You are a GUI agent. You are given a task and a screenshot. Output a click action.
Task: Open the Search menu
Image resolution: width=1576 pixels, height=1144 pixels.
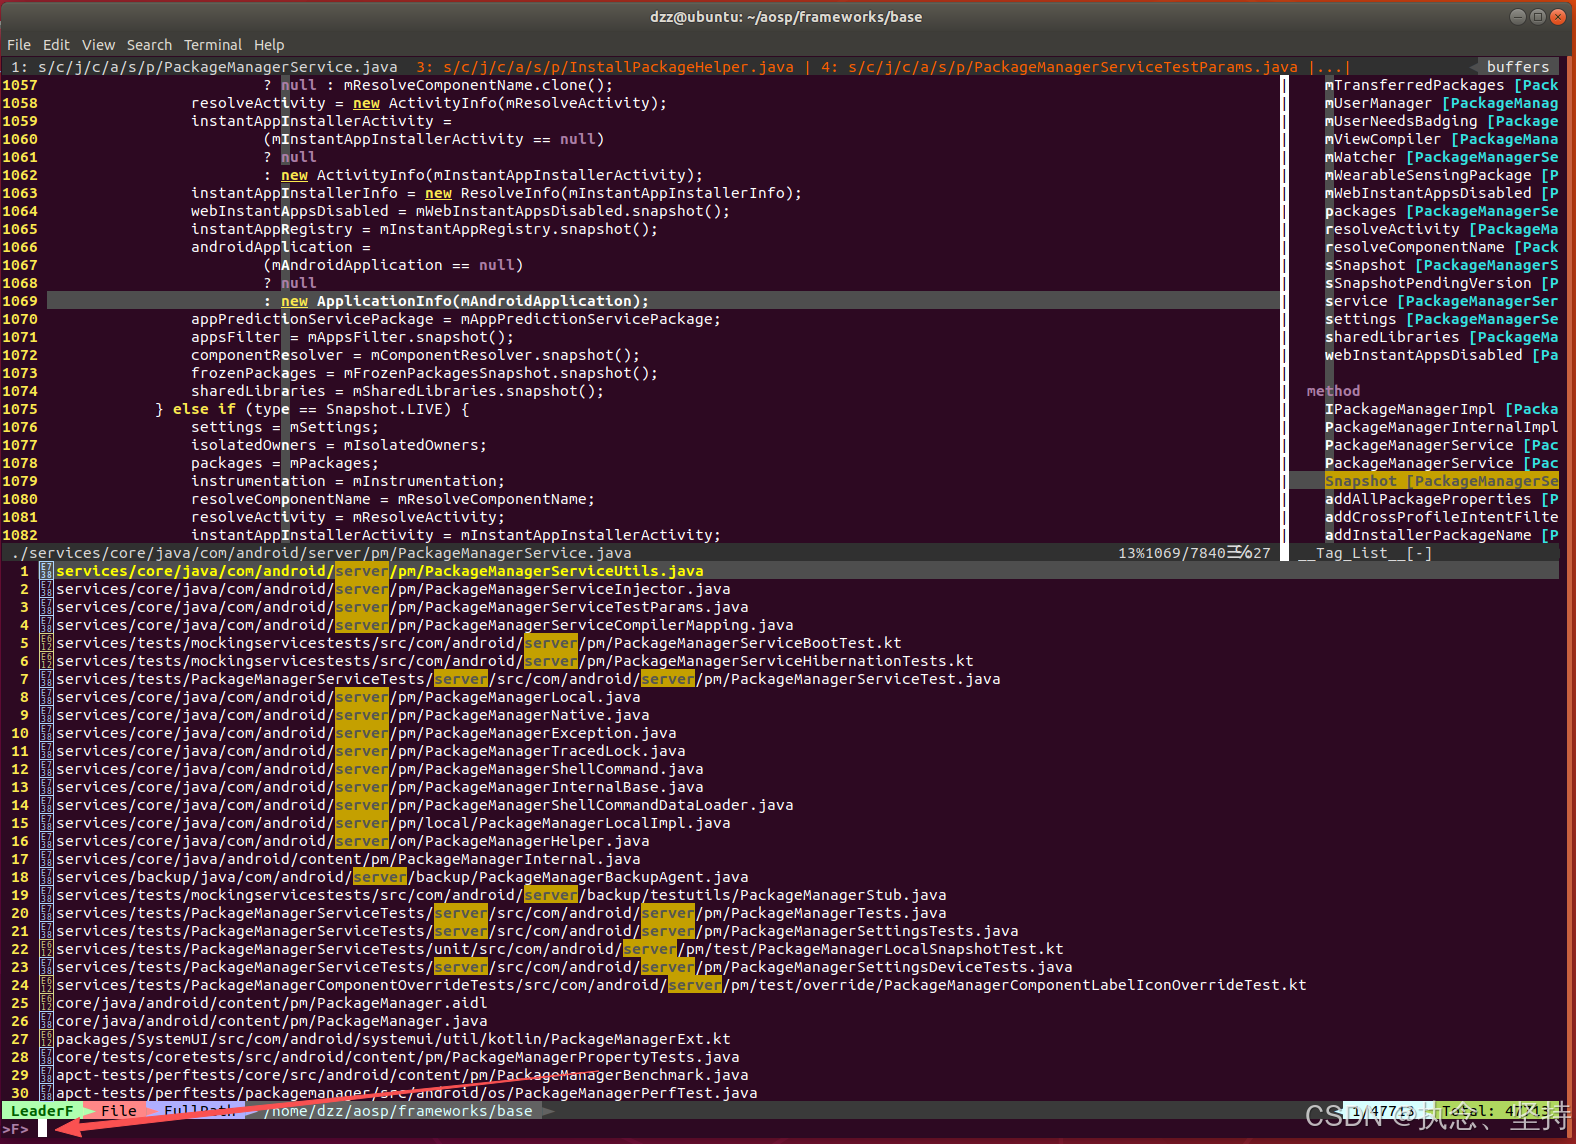(x=149, y=45)
